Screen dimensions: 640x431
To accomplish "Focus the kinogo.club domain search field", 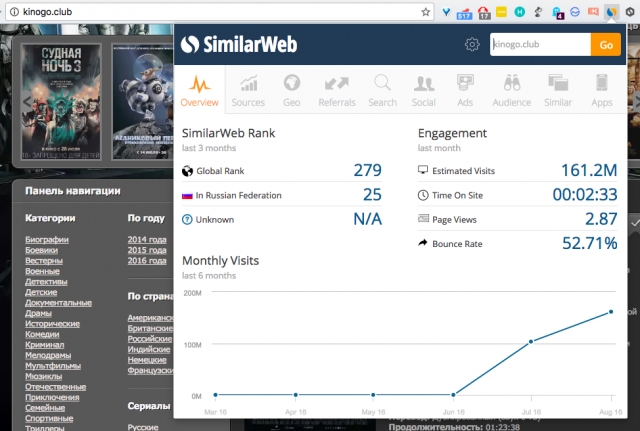I will [540, 44].
